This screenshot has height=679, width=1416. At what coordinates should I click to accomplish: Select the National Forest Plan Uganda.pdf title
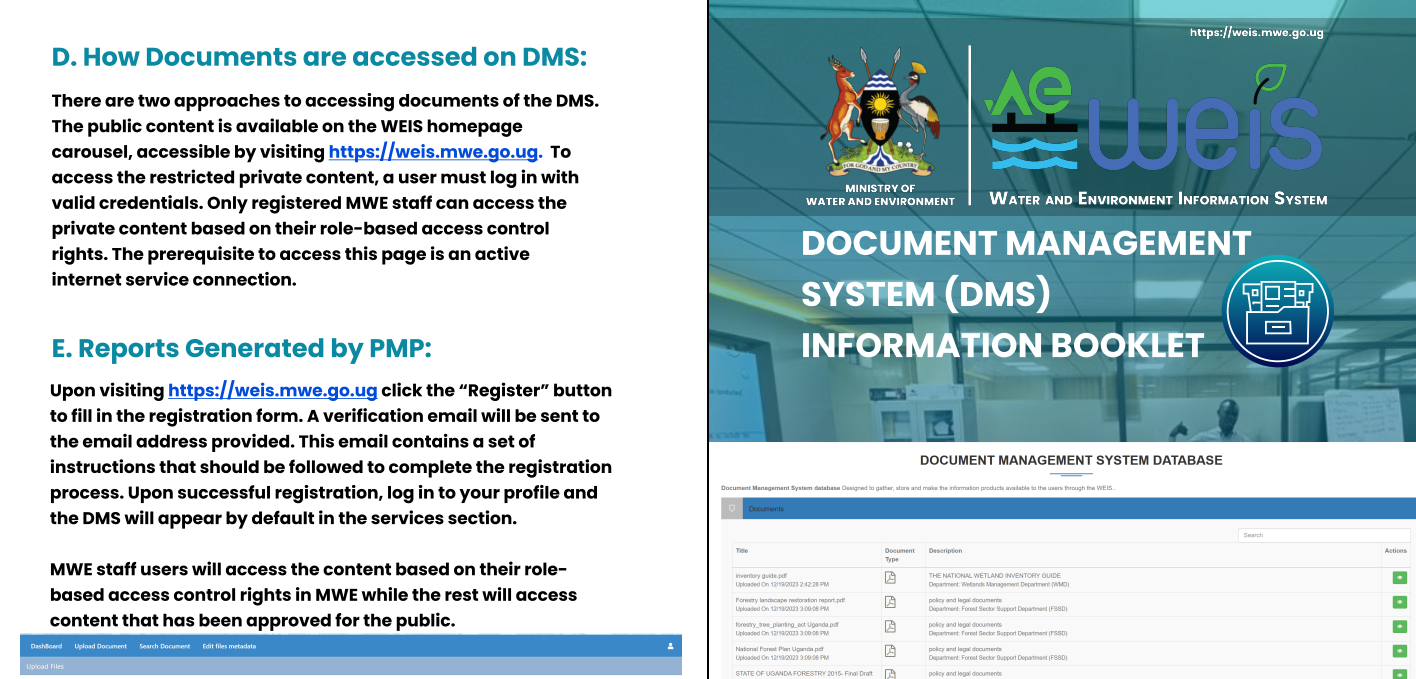(x=779, y=649)
